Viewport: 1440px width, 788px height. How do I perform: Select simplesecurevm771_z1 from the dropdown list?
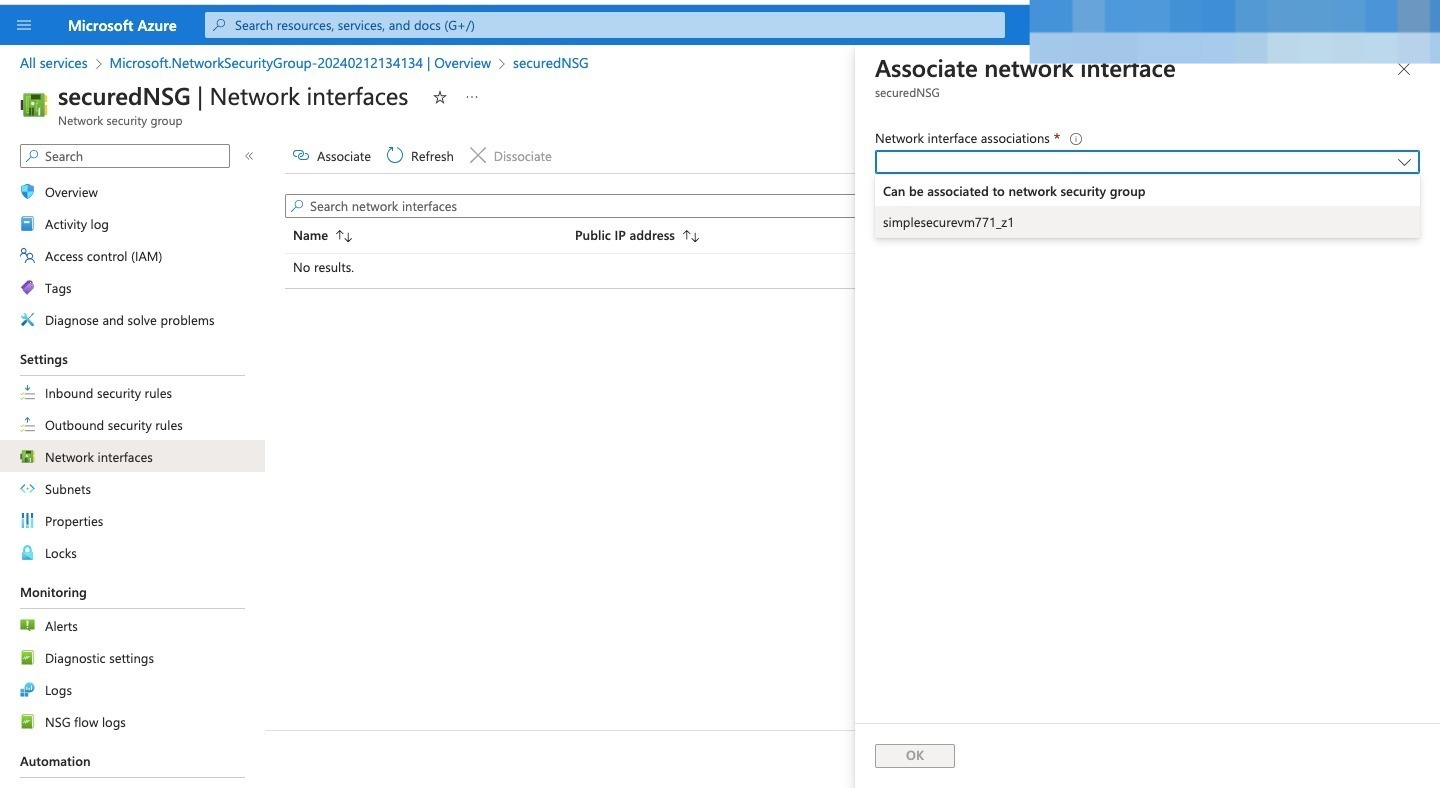[x=1147, y=222]
